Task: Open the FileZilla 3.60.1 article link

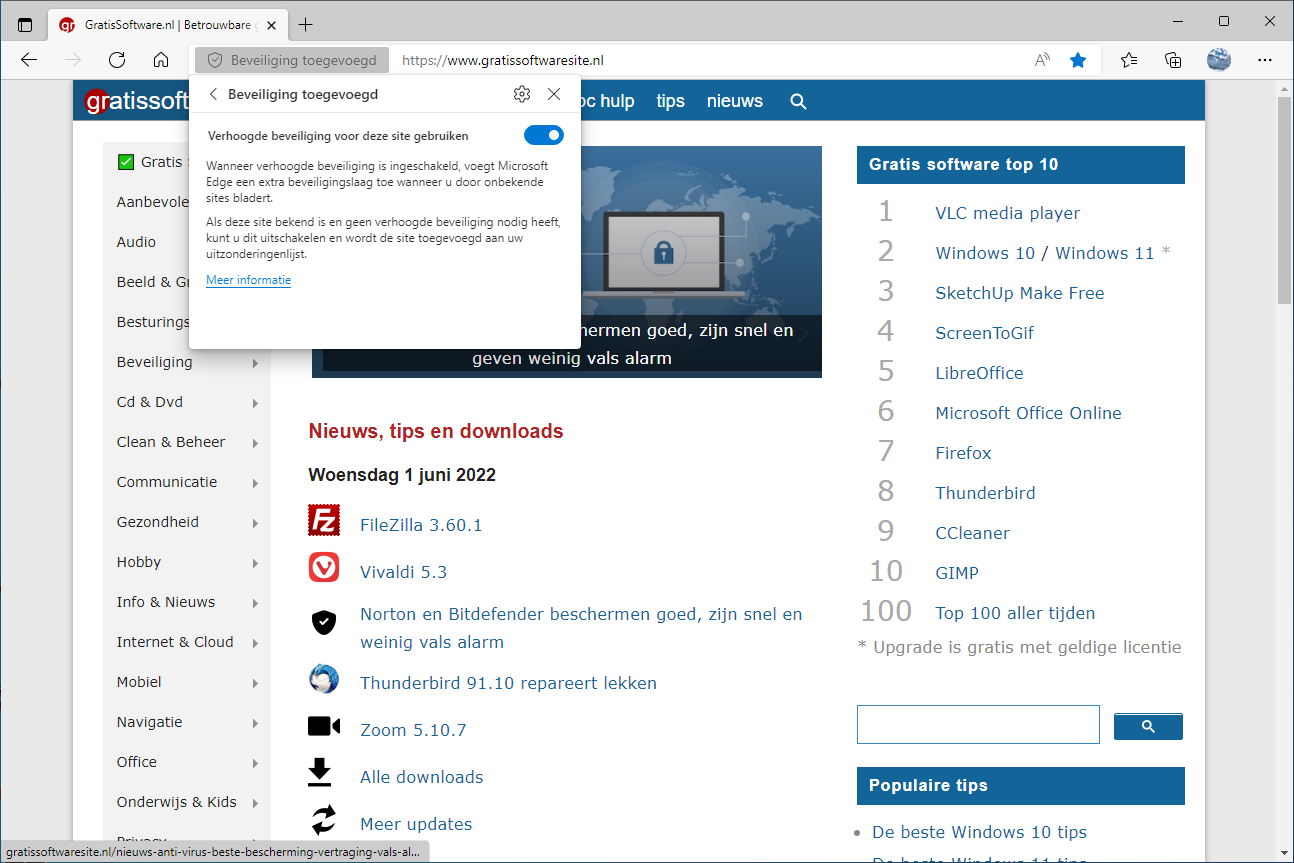Action: (x=421, y=525)
